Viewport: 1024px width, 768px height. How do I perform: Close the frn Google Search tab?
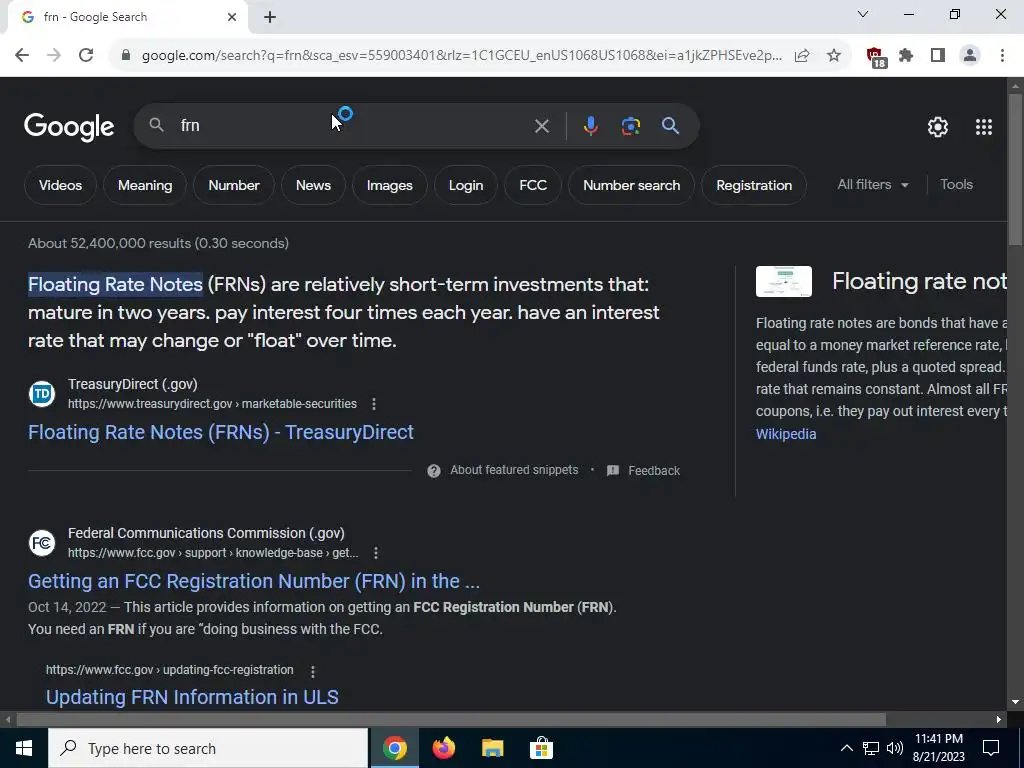232,17
